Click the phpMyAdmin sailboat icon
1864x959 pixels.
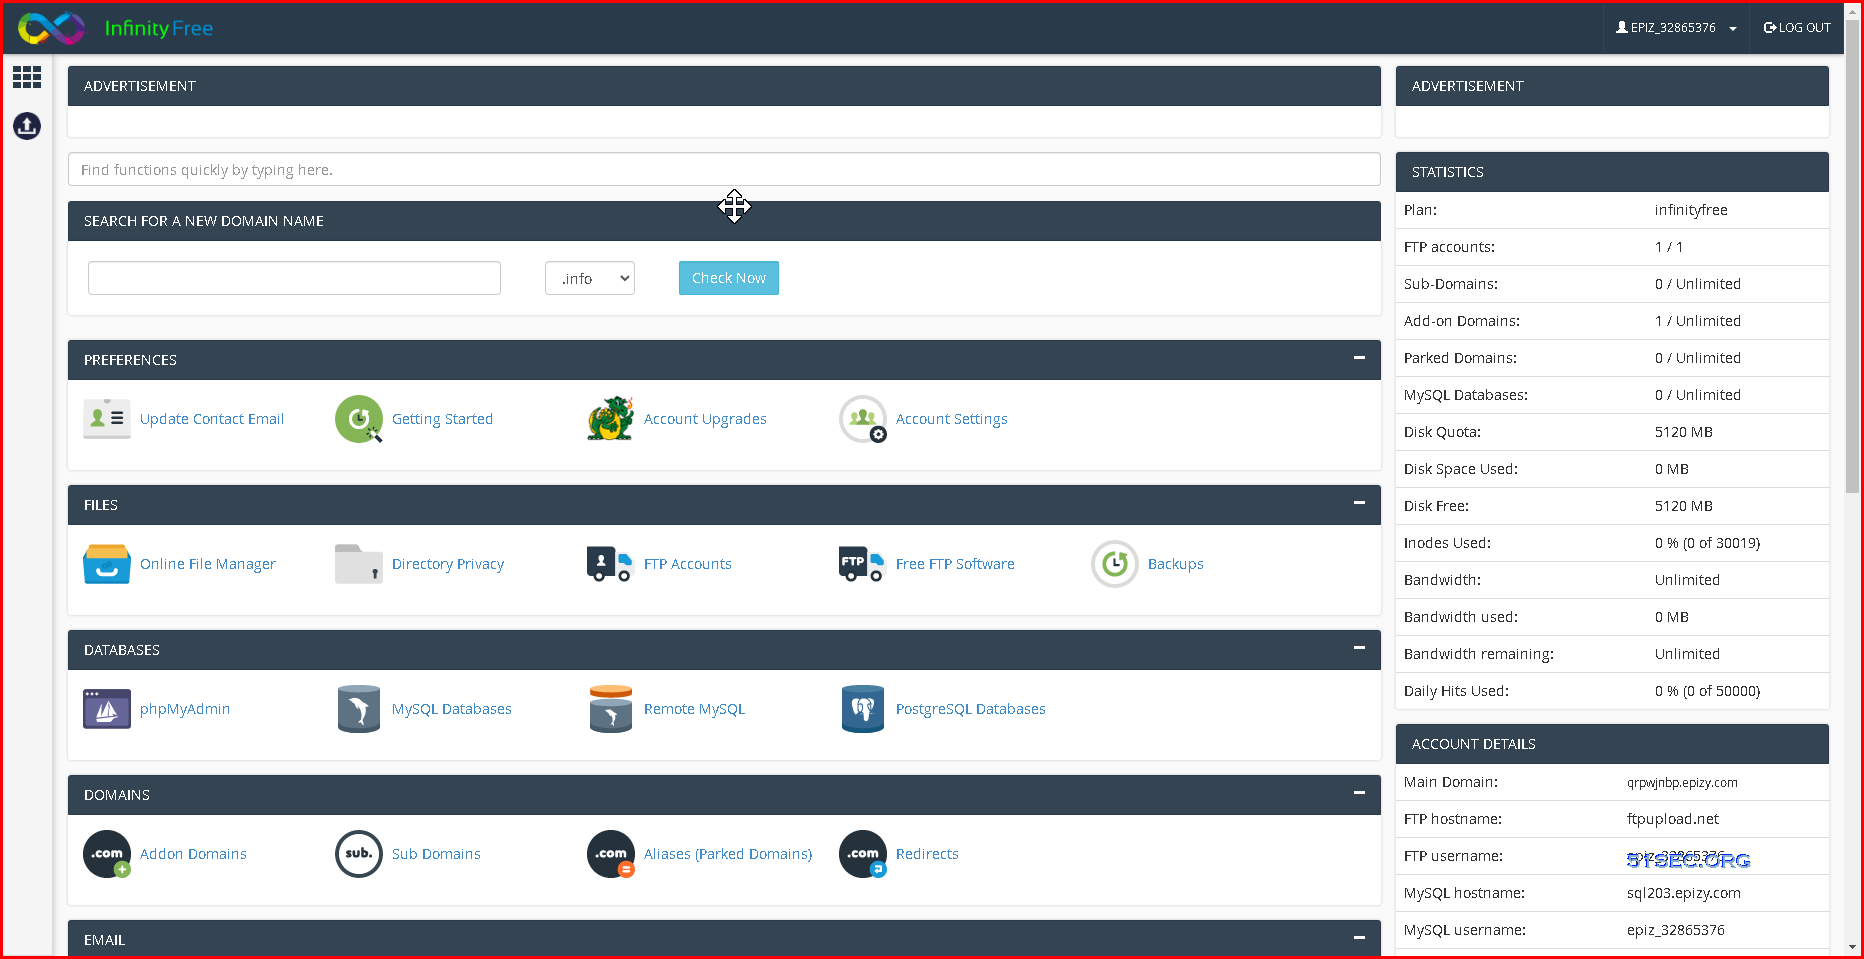[107, 709]
